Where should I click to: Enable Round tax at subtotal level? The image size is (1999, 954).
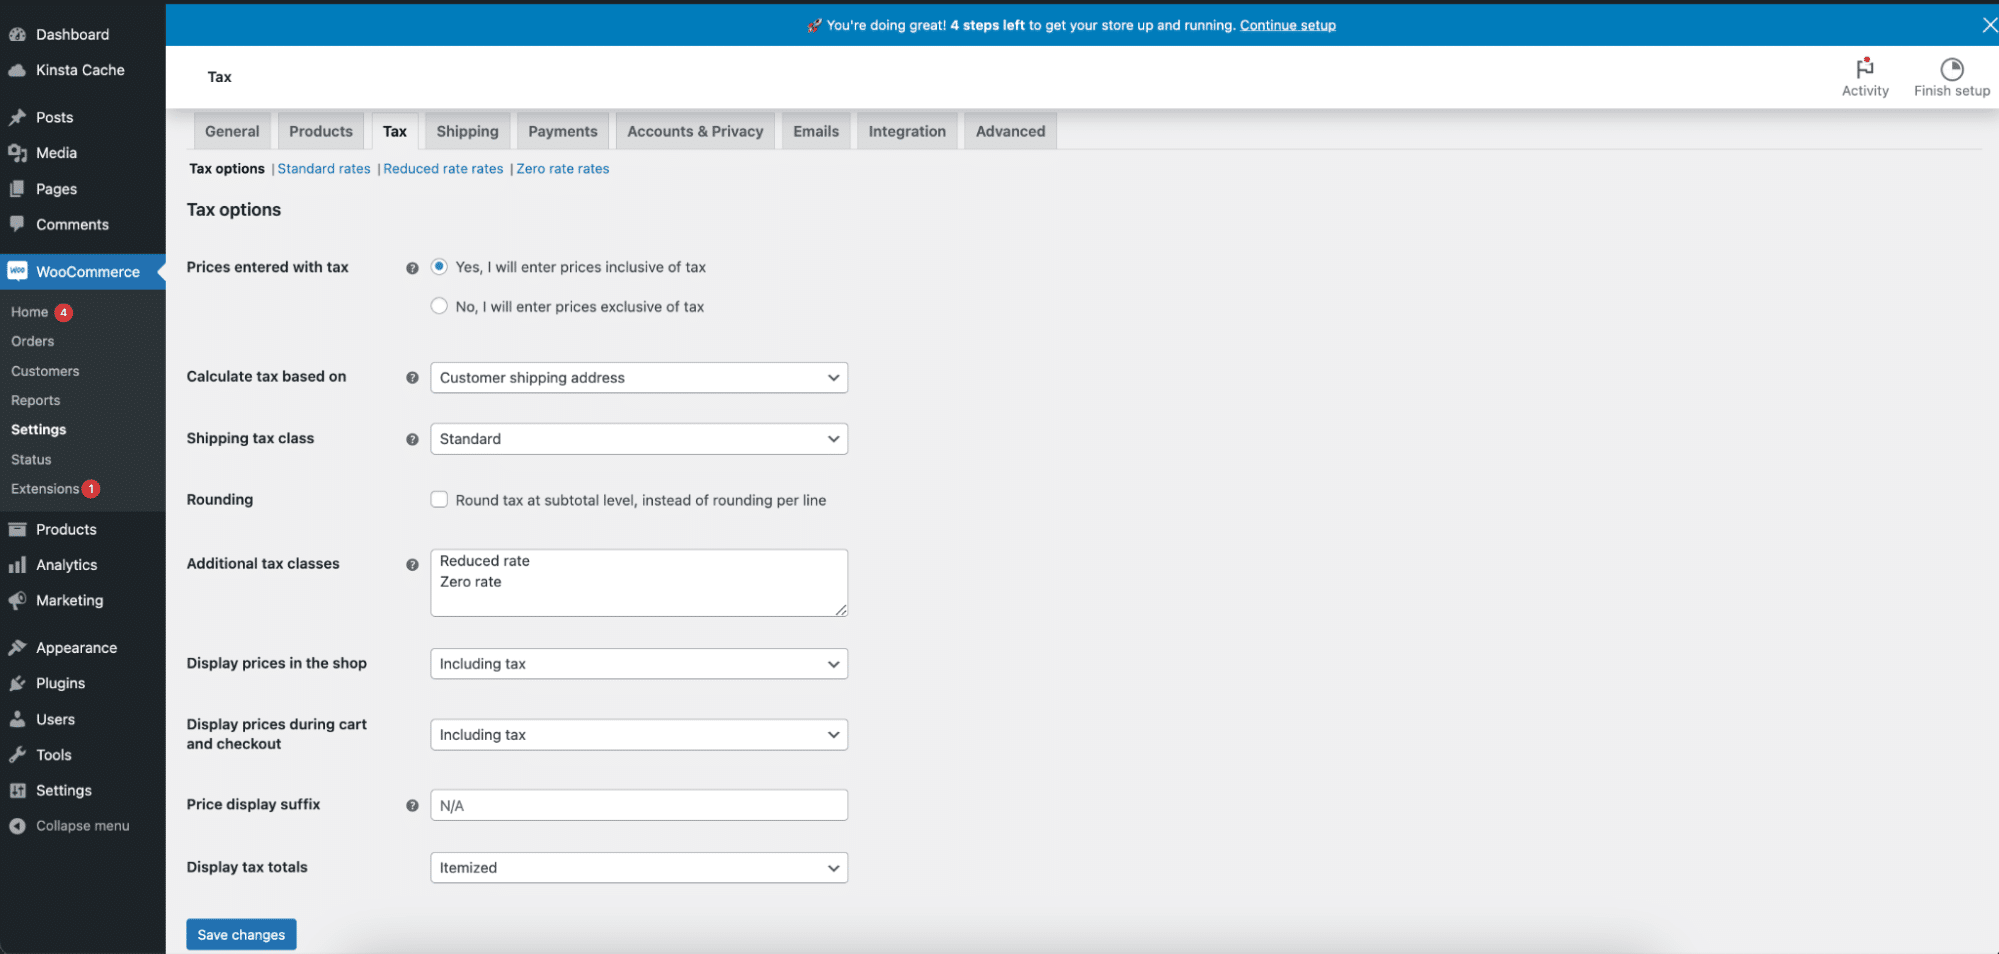[439, 499]
